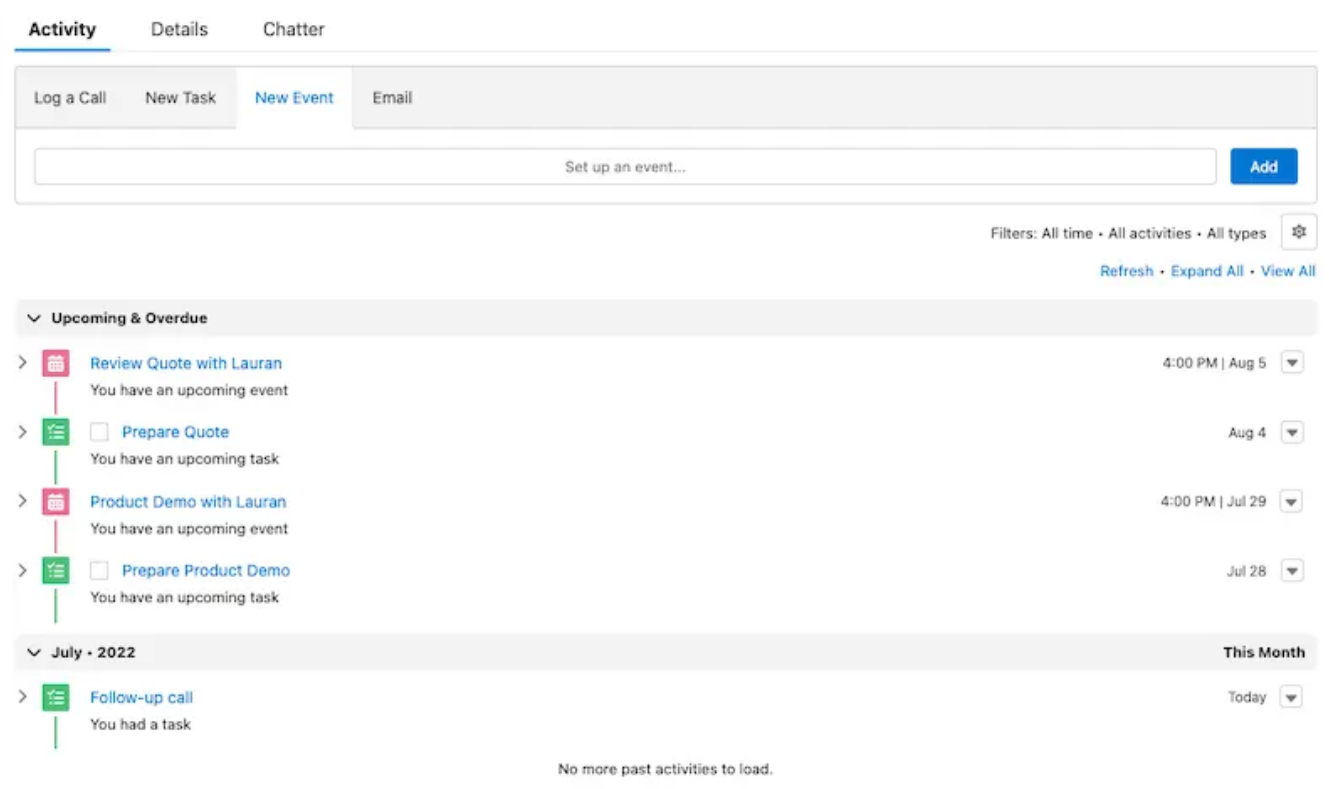Click the View All link
The image size is (1329, 789).
[1288, 270]
